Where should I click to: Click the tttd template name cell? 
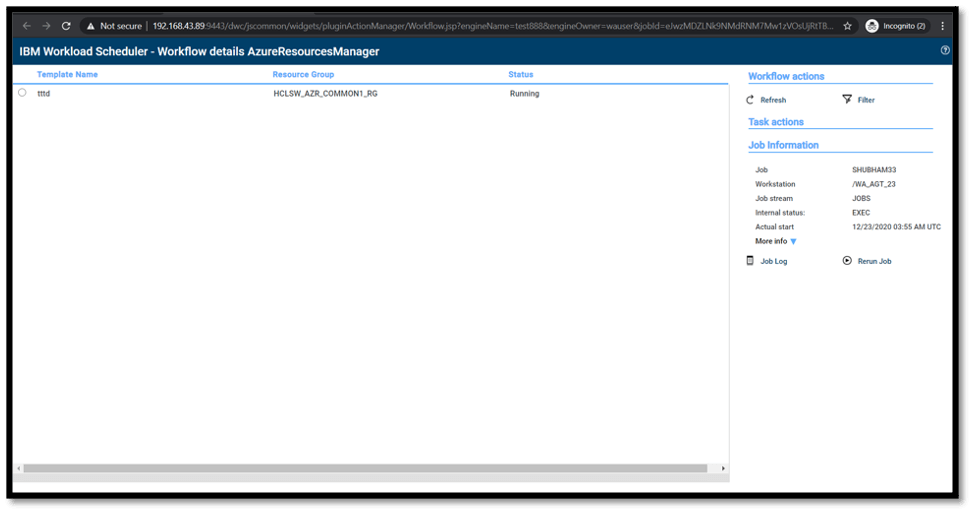pos(43,94)
